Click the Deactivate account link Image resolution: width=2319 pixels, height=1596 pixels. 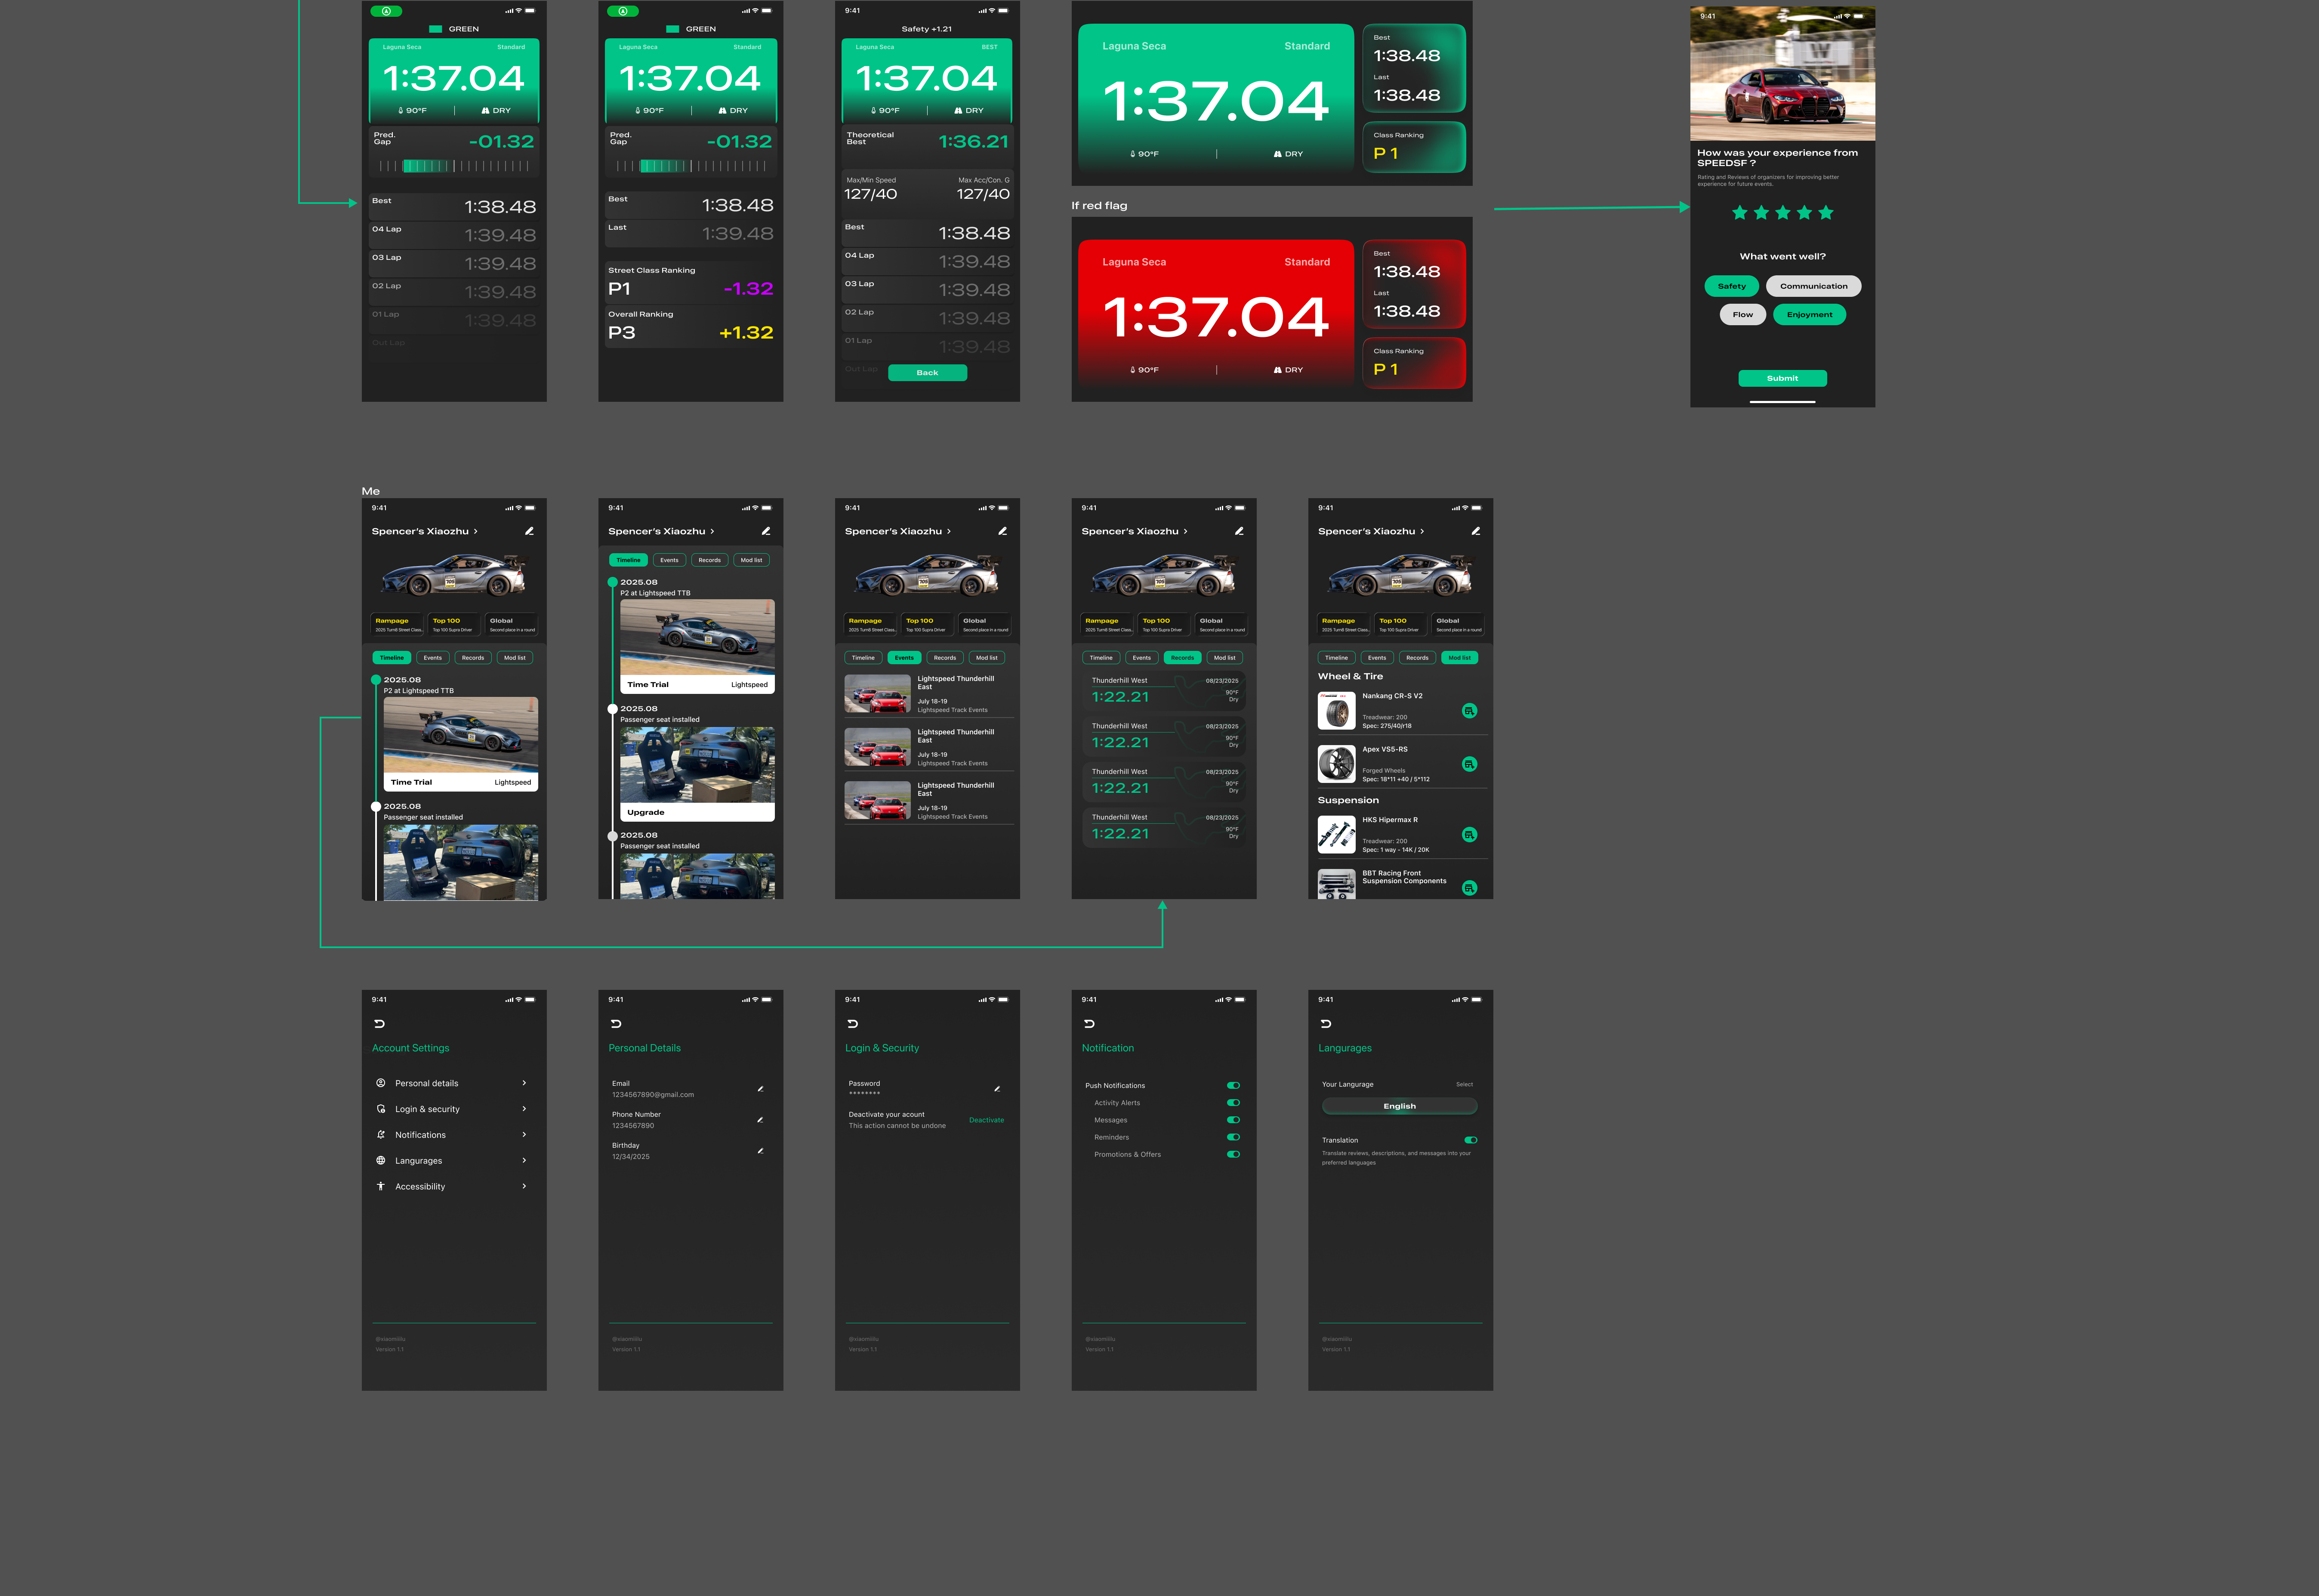(x=986, y=1120)
